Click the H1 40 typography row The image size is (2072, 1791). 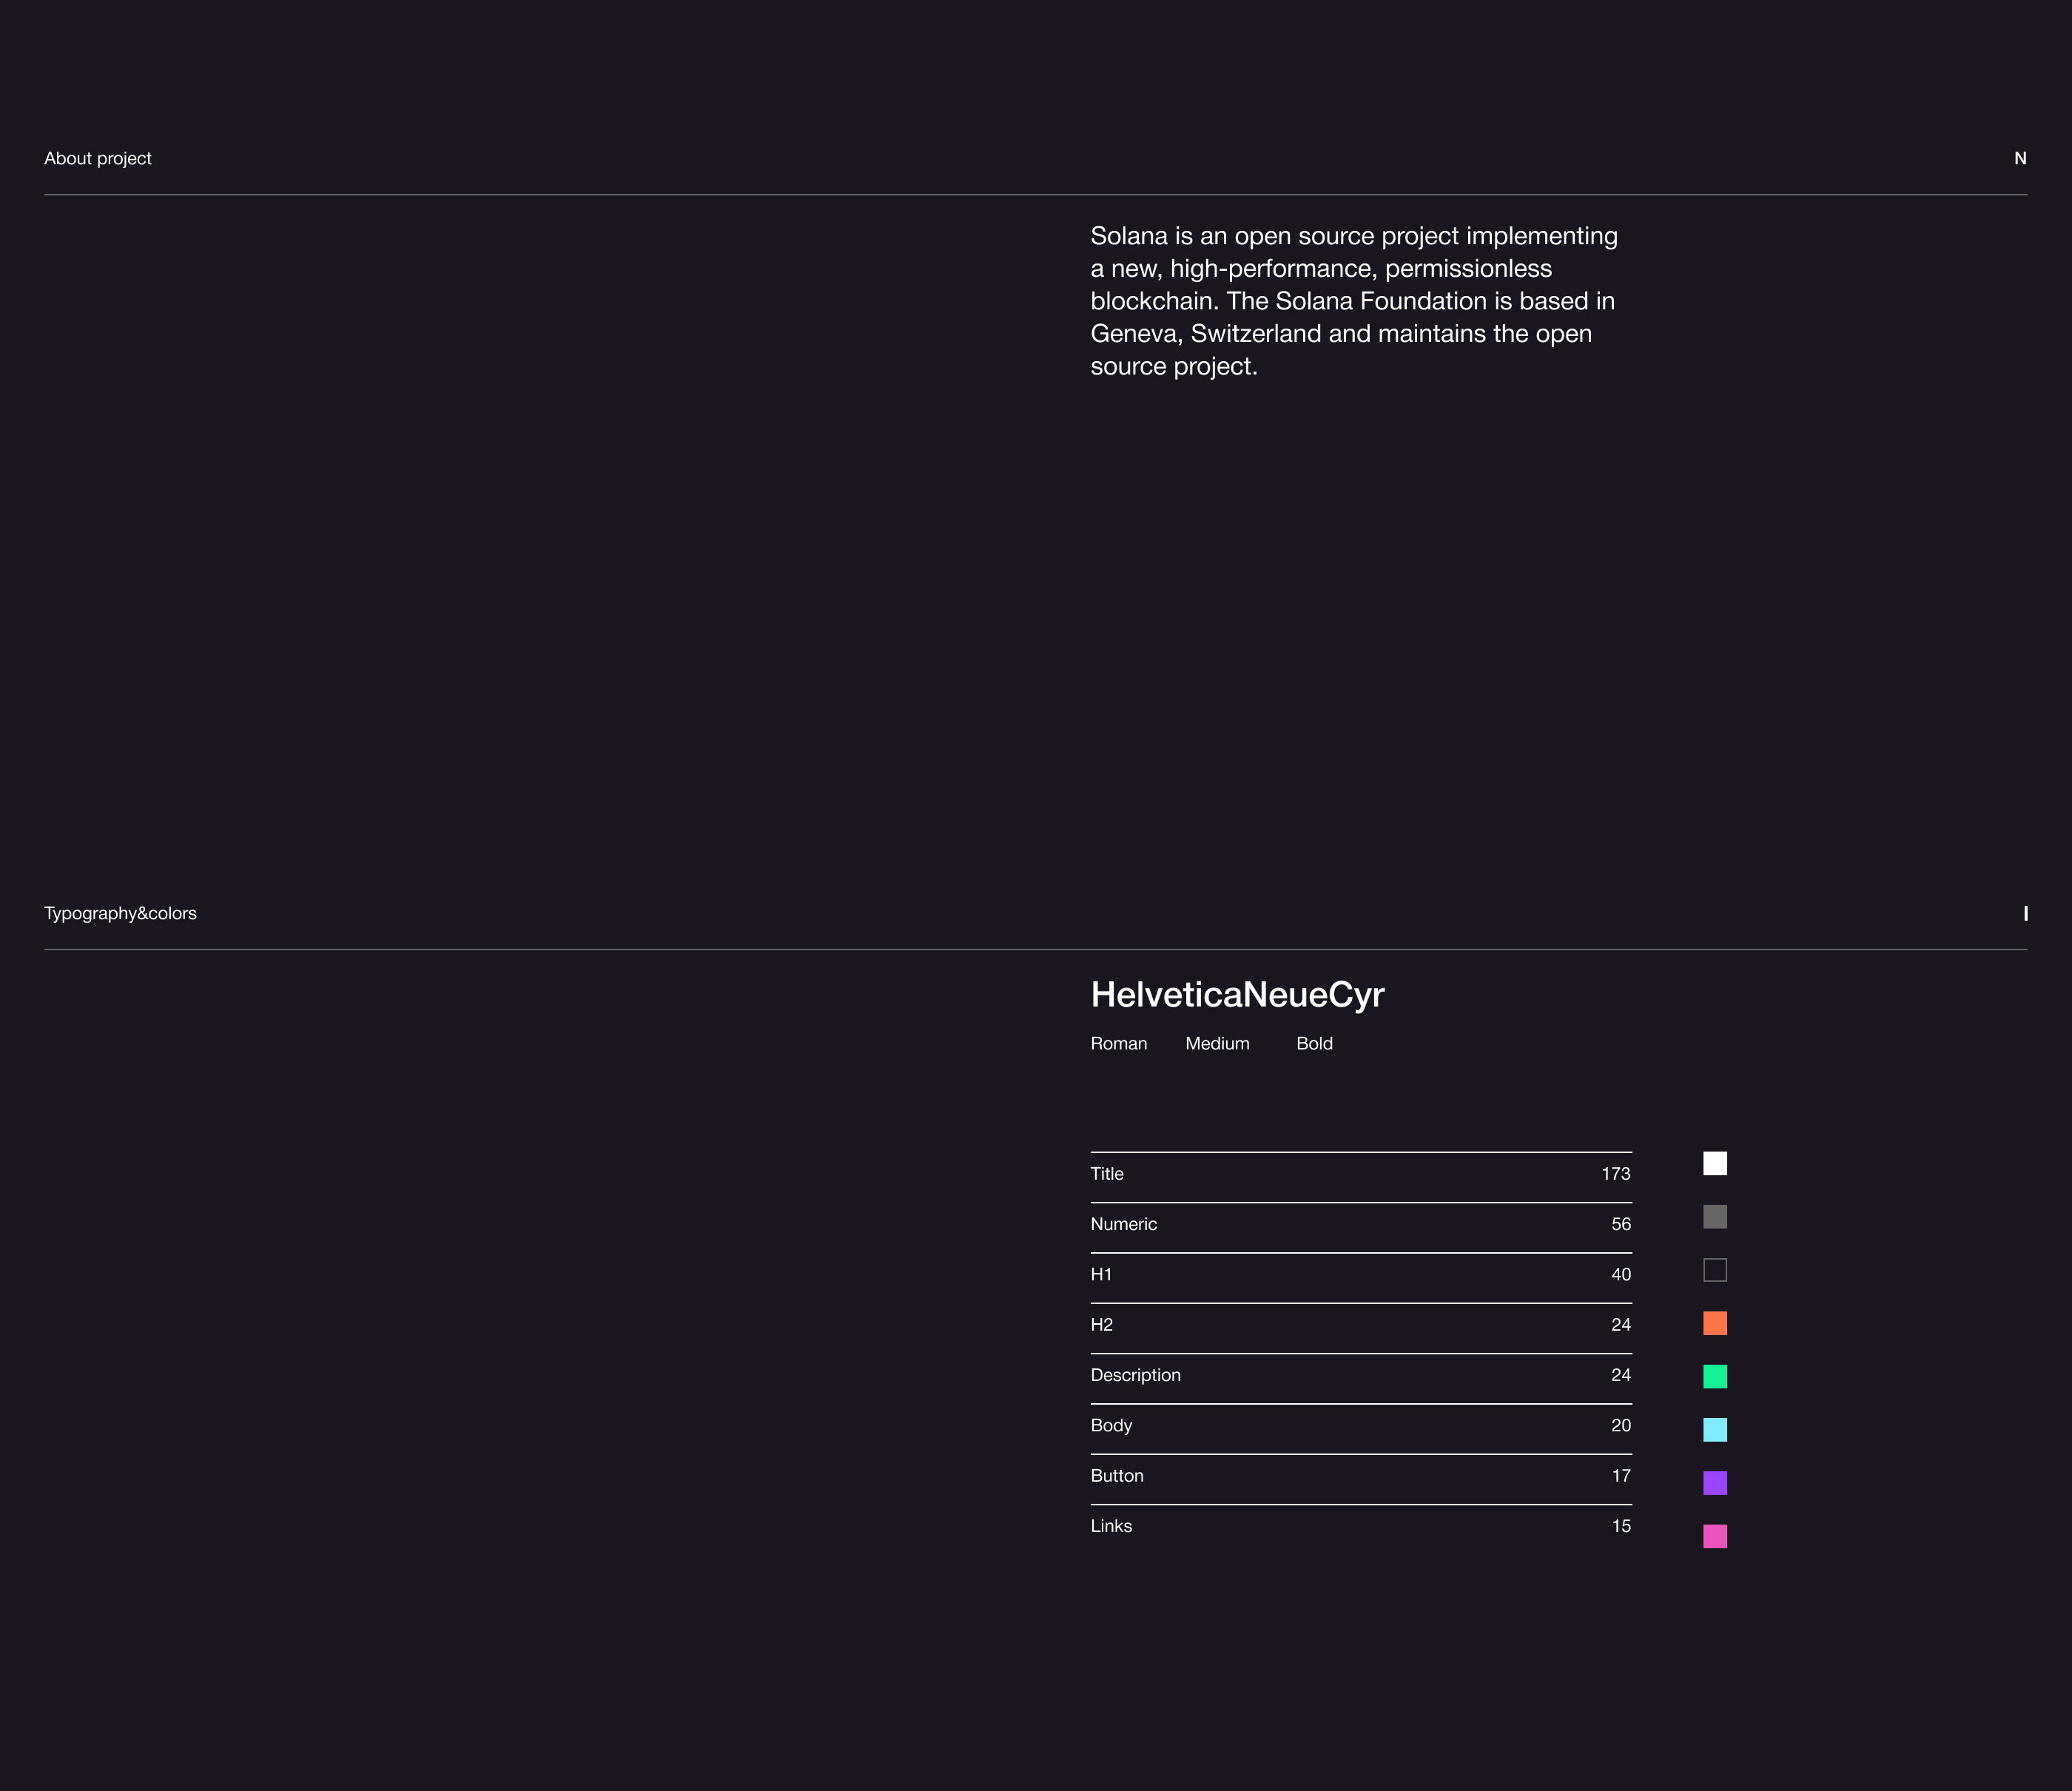click(x=1360, y=1274)
